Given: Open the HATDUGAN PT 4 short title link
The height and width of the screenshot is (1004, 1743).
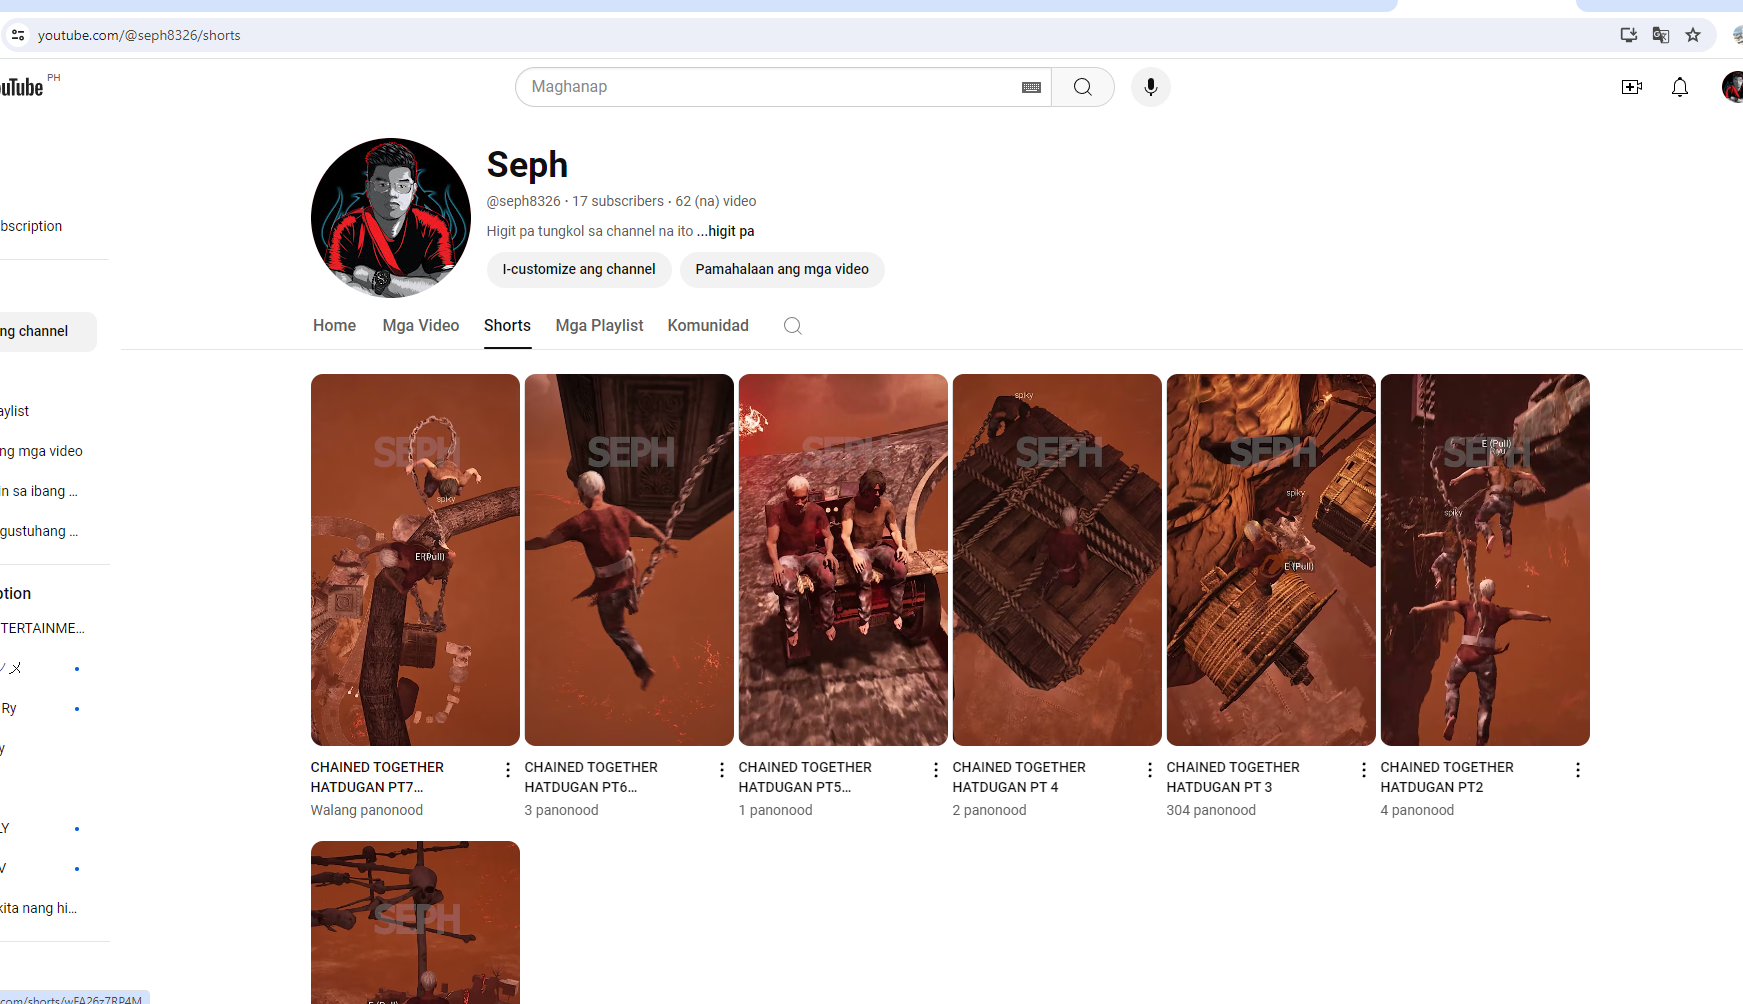Looking at the screenshot, I should tap(1019, 777).
